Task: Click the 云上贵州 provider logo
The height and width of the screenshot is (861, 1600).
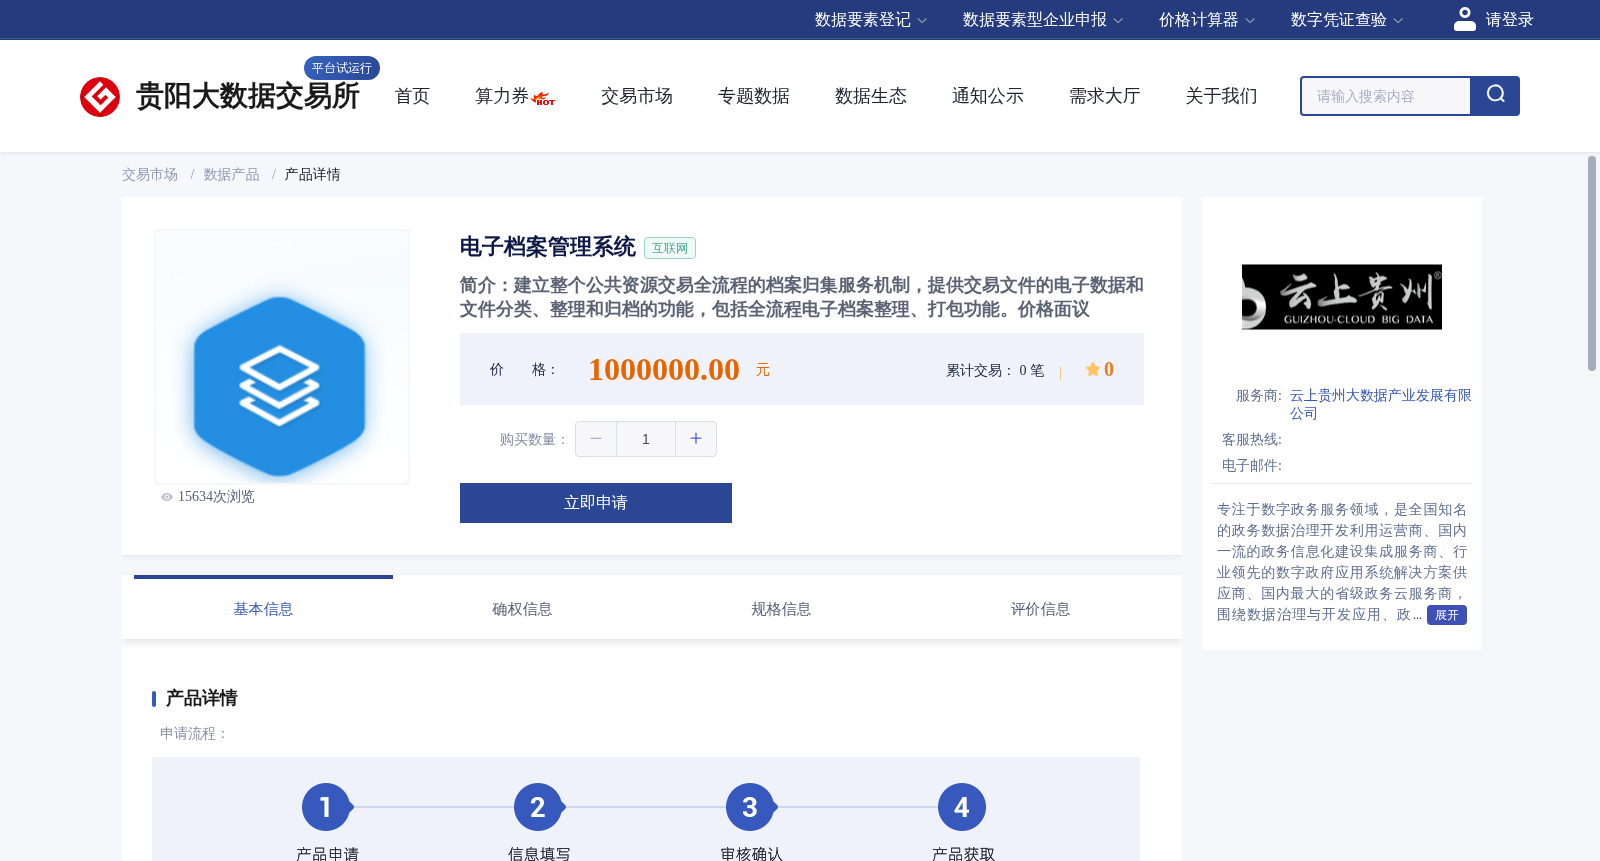Action: pos(1342,297)
